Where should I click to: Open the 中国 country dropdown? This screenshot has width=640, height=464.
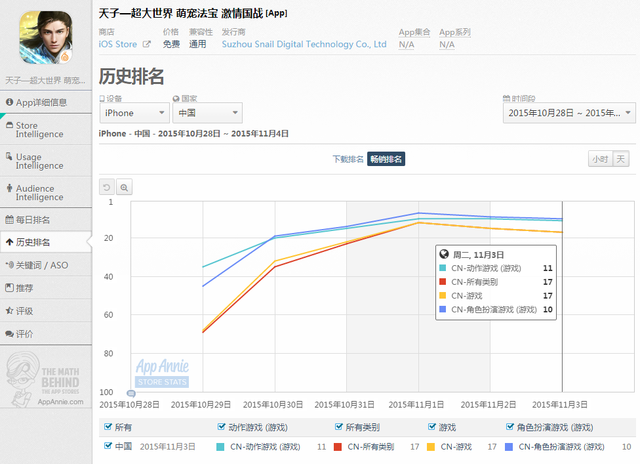[x=207, y=113]
